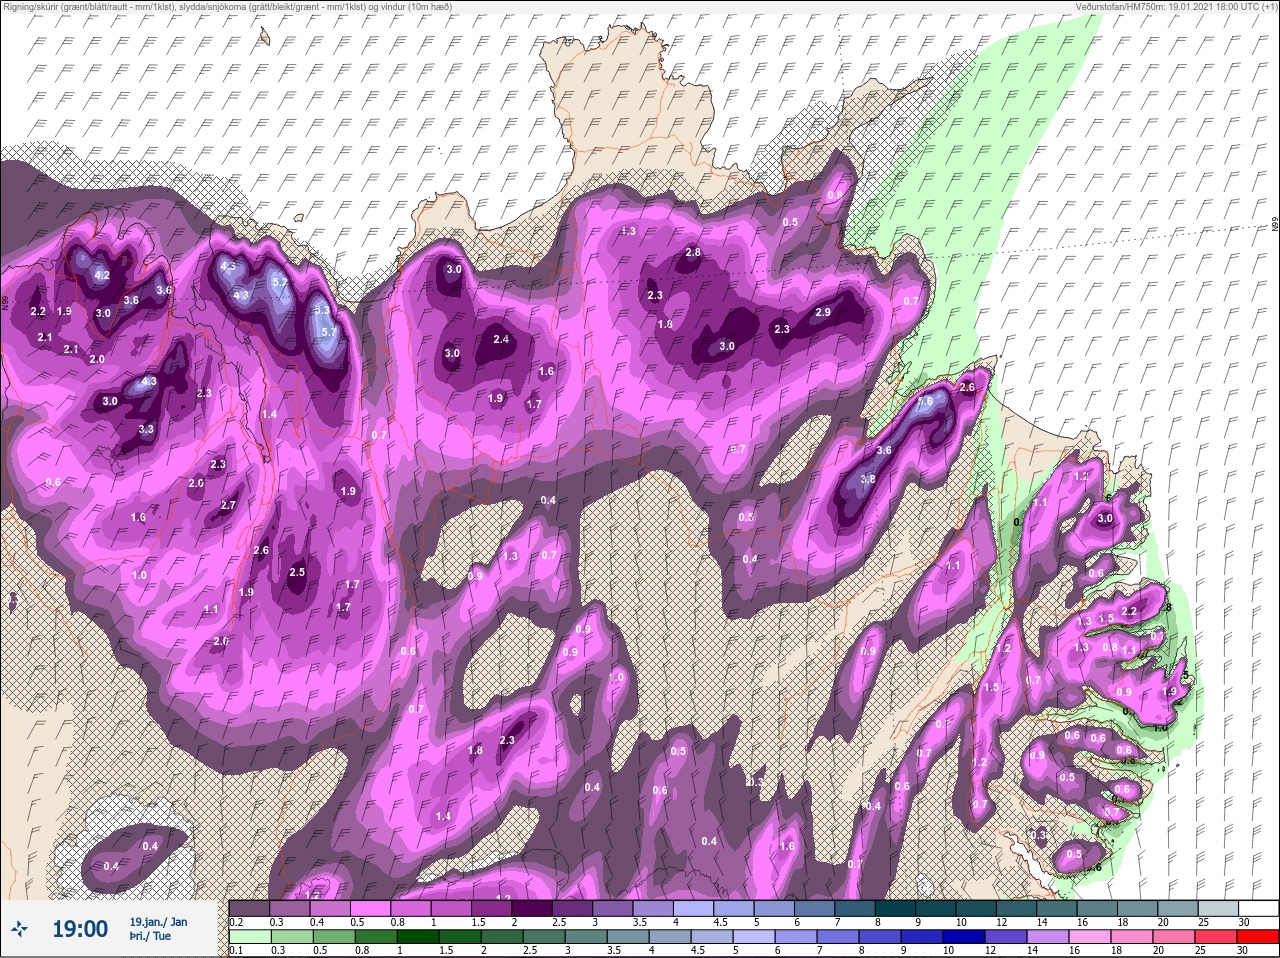This screenshot has width=1280, height=958.
Task: Pick the first top-row swatch starting at 0.2
Action: point(250,908)
